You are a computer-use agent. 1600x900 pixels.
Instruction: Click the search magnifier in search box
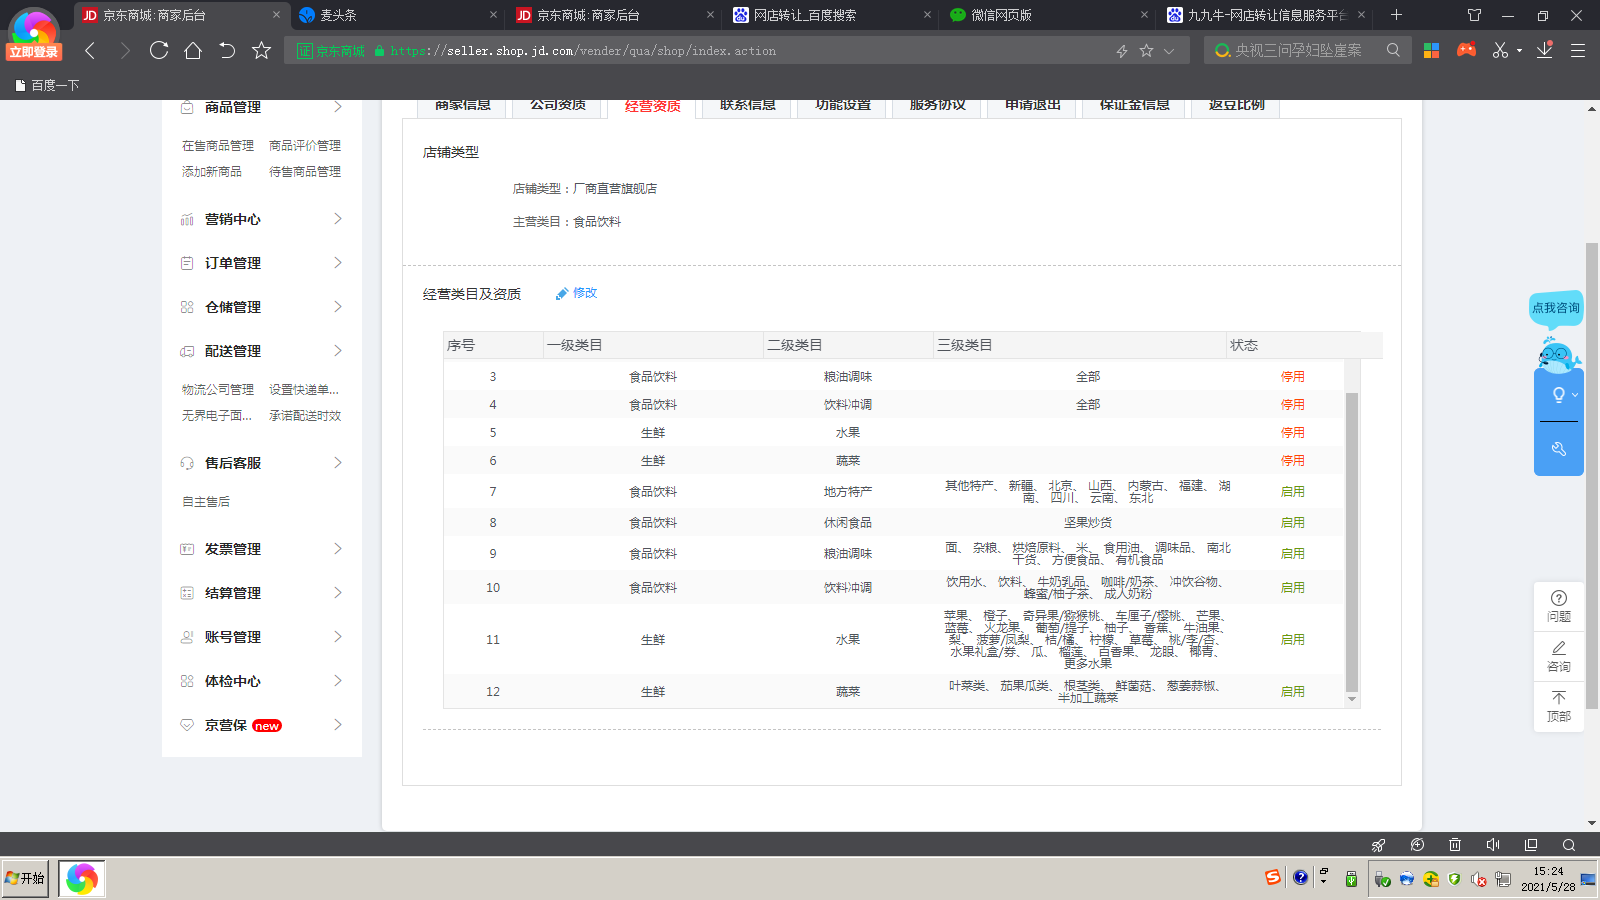[1393, 50]
